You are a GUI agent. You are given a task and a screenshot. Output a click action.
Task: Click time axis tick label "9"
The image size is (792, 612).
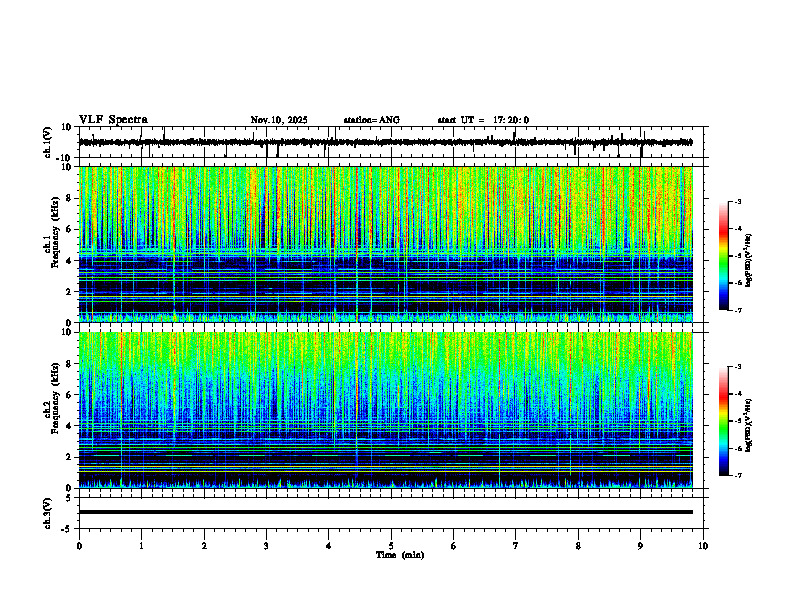pyautogui.click(x=640, y=546)
